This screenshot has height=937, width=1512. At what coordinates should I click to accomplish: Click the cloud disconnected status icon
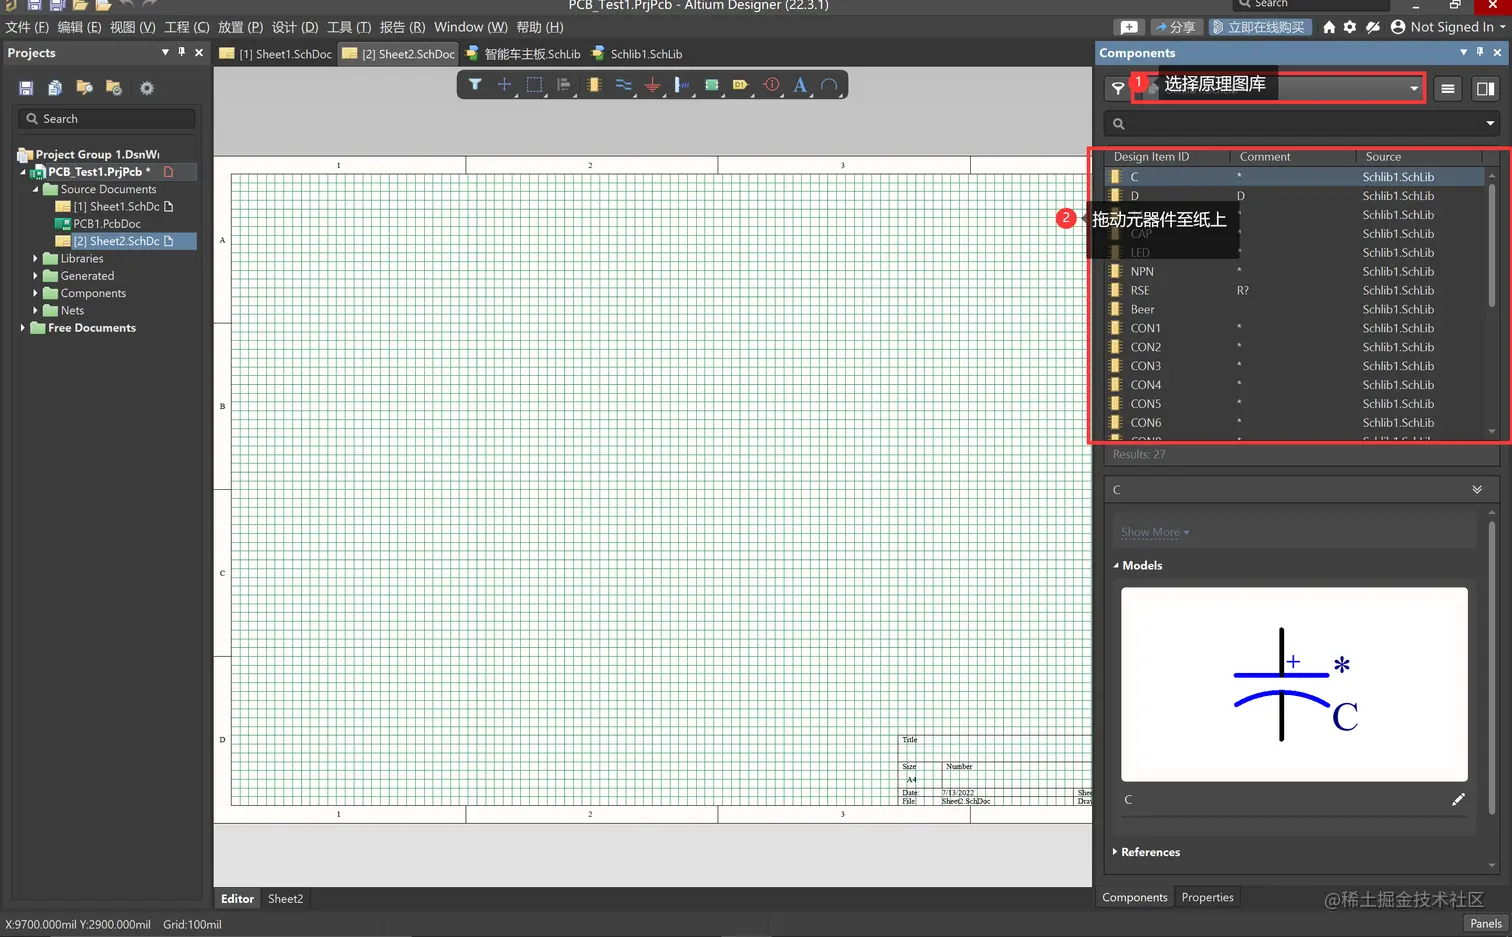1373,27
